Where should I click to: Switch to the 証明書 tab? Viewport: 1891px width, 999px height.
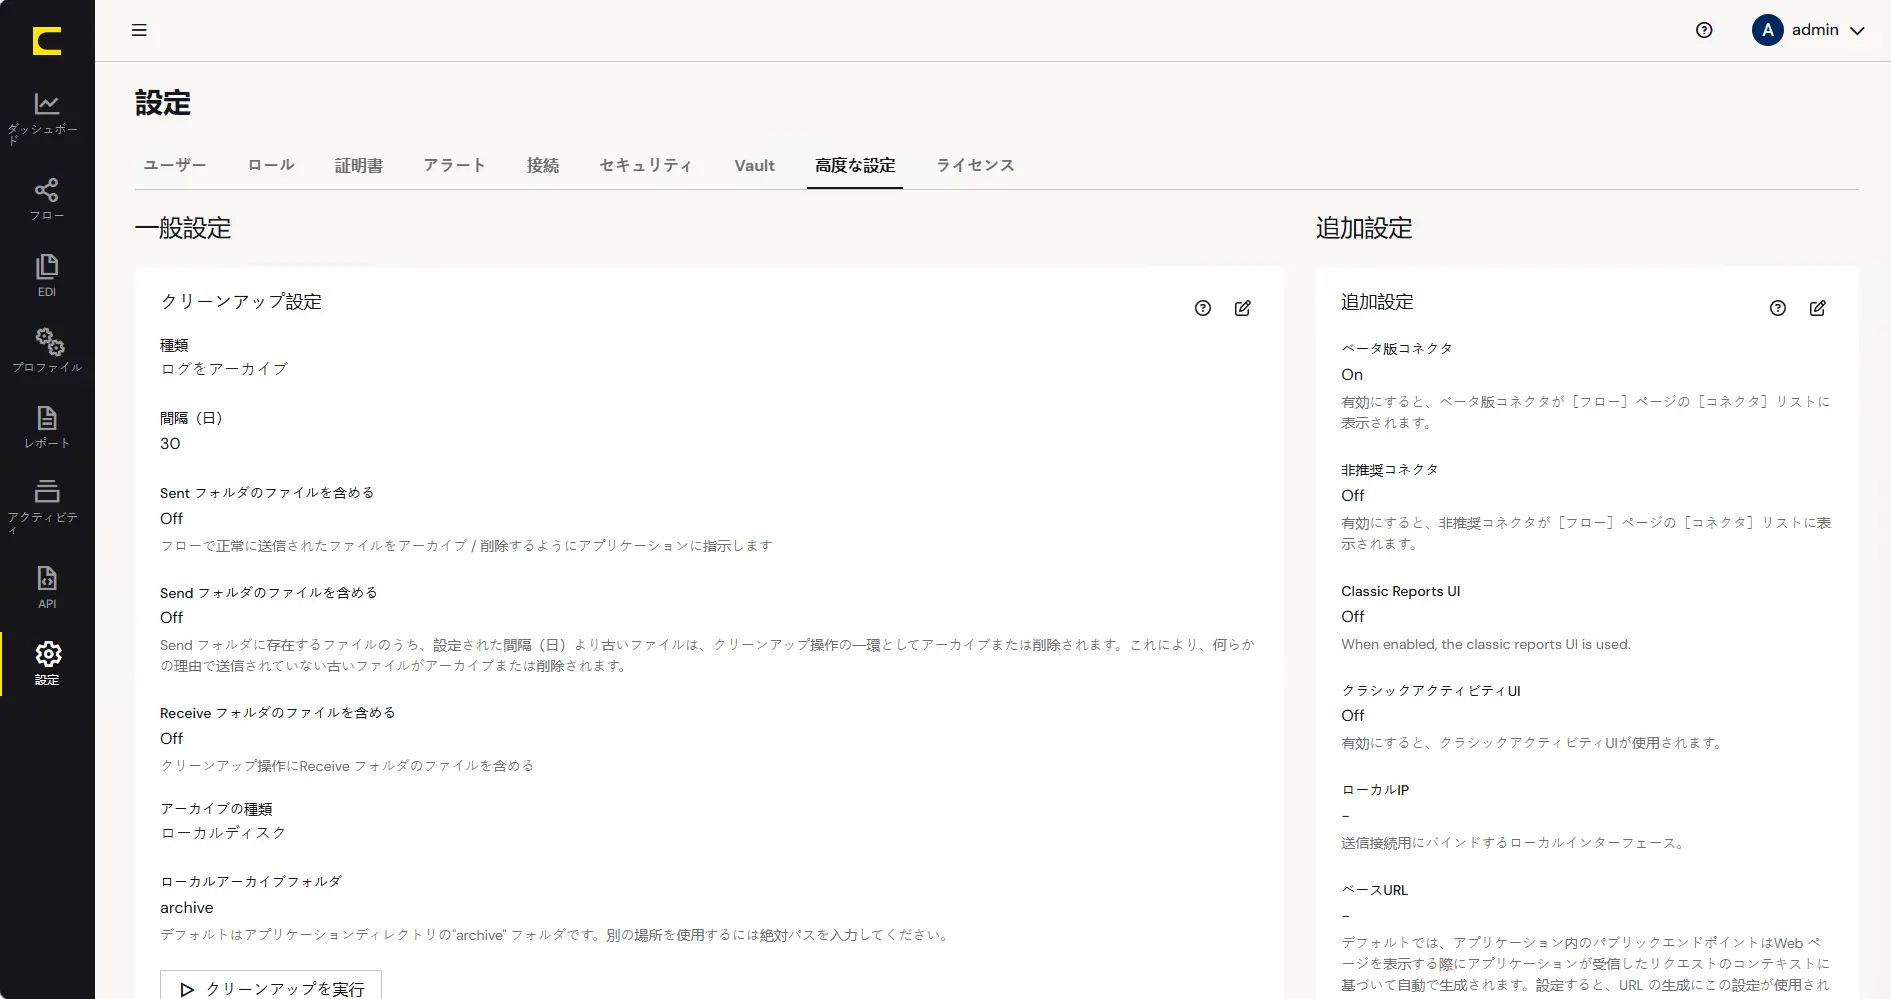pyautogui.click(x=359, y=165)
